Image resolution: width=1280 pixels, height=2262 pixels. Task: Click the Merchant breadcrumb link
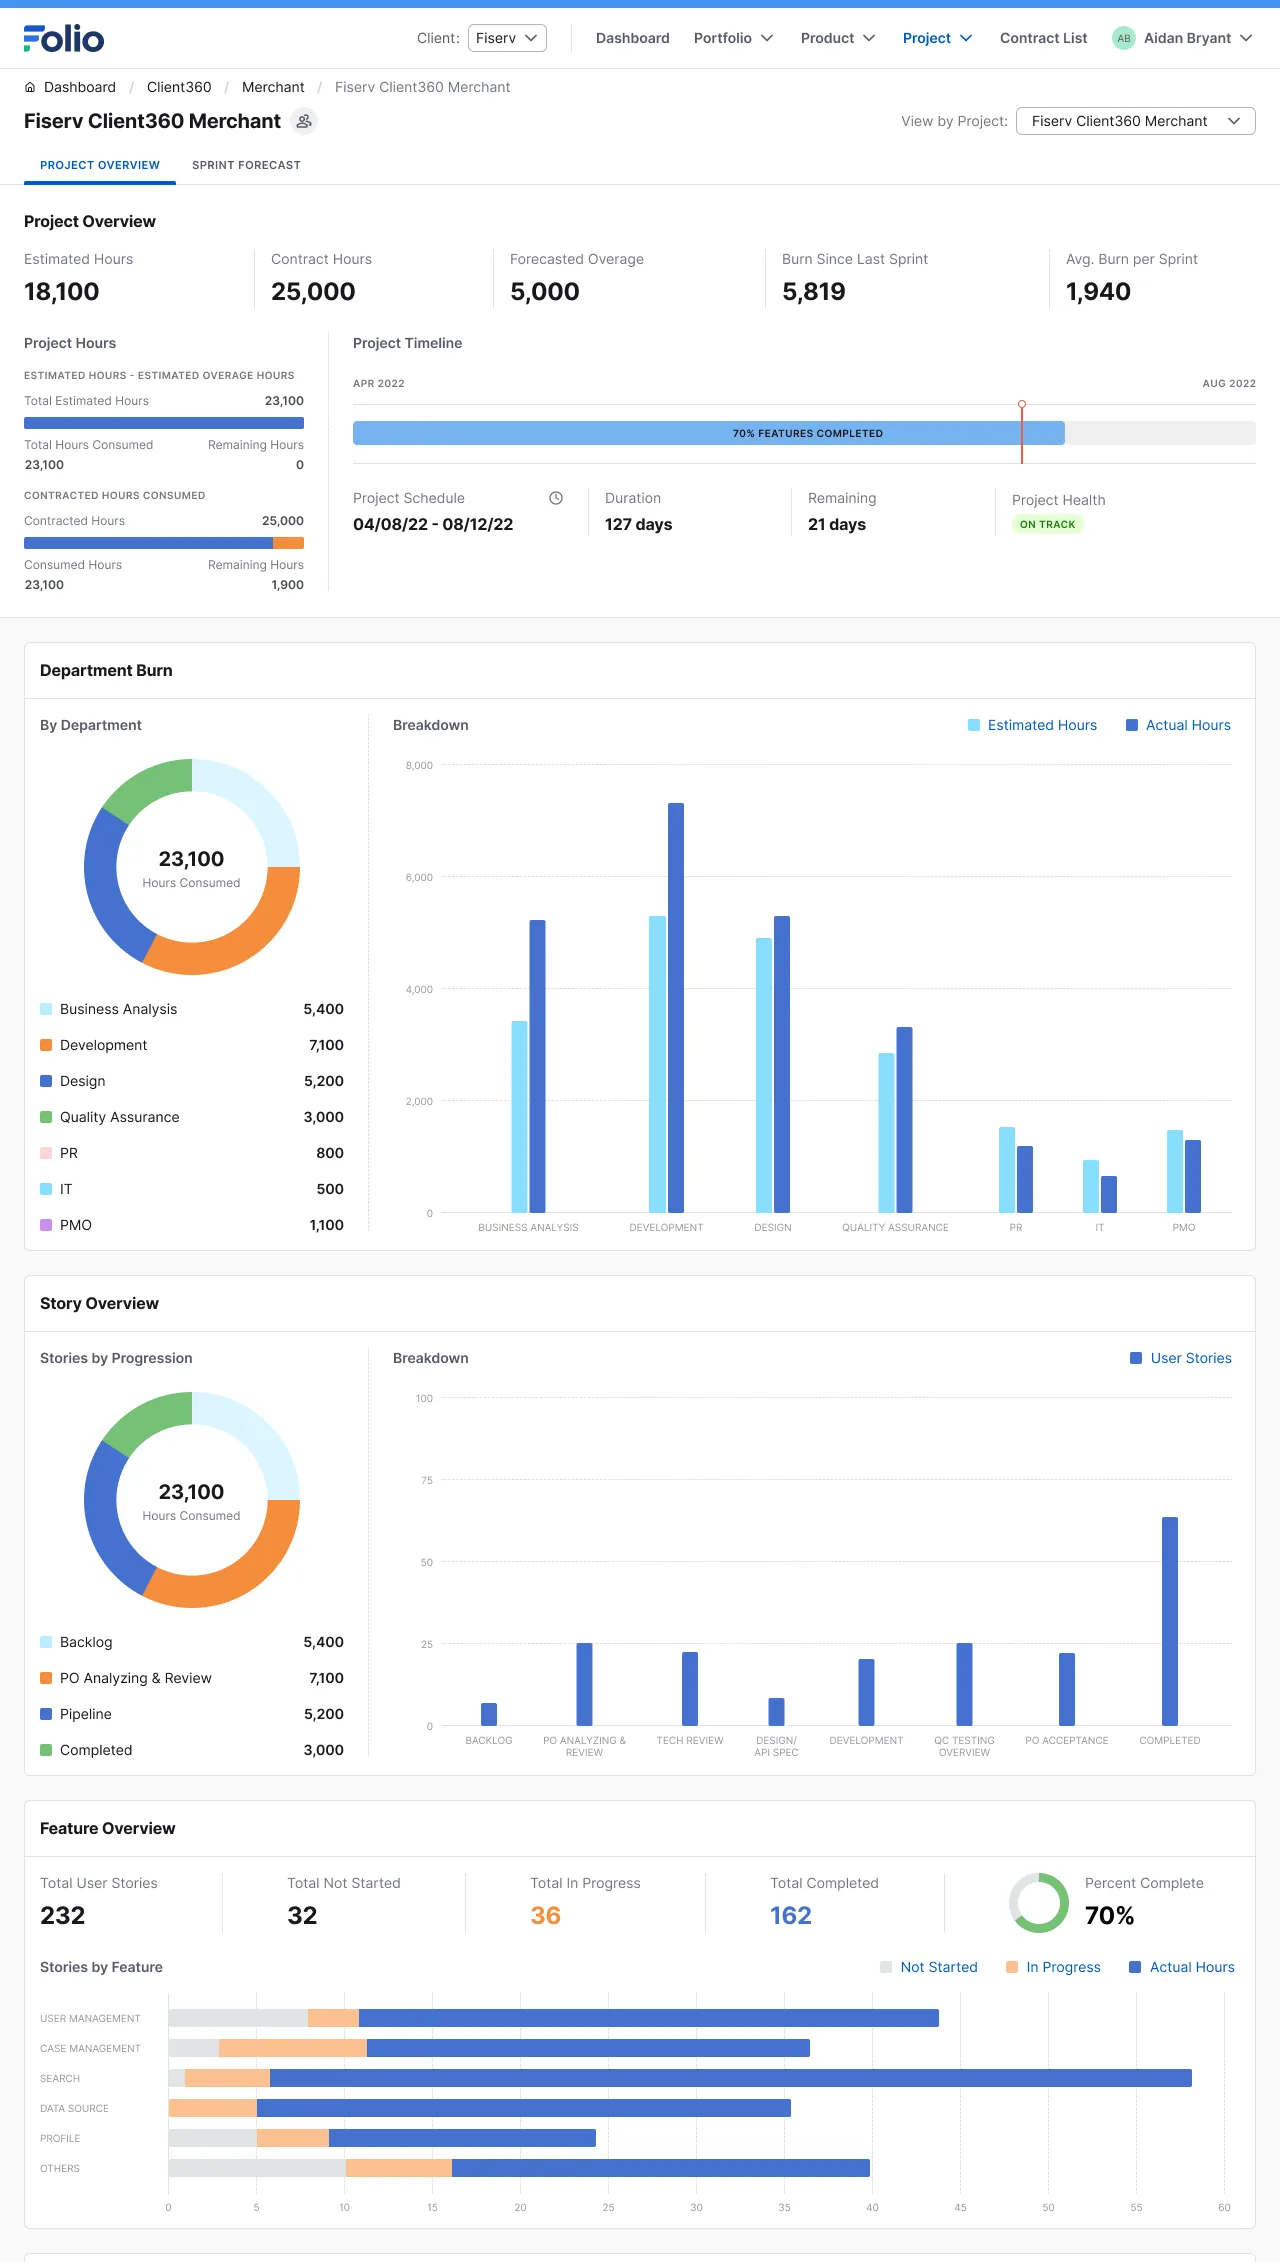pyautogui.click(x=273, y=87)
